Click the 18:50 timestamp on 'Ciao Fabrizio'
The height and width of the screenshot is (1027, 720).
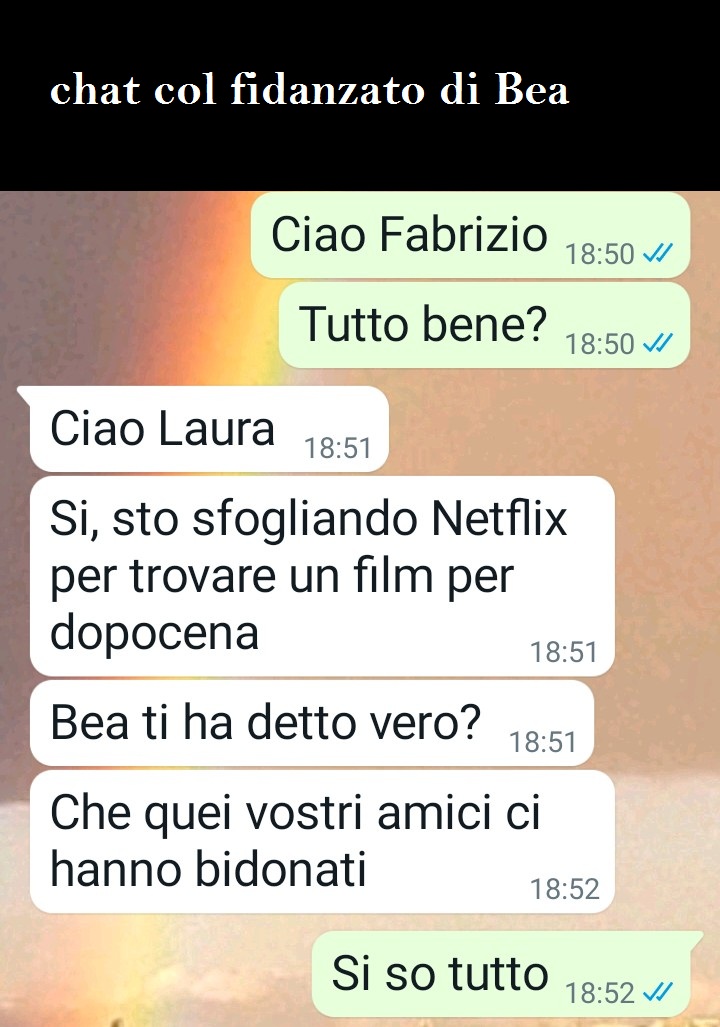(x=599, y=253)
